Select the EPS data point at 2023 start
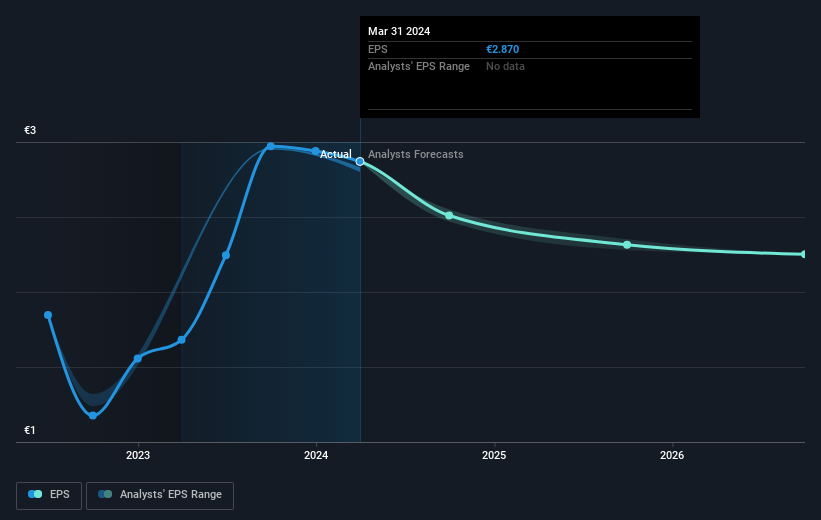Viewport: 821px width, 520px height. click(x=138, y=358)
